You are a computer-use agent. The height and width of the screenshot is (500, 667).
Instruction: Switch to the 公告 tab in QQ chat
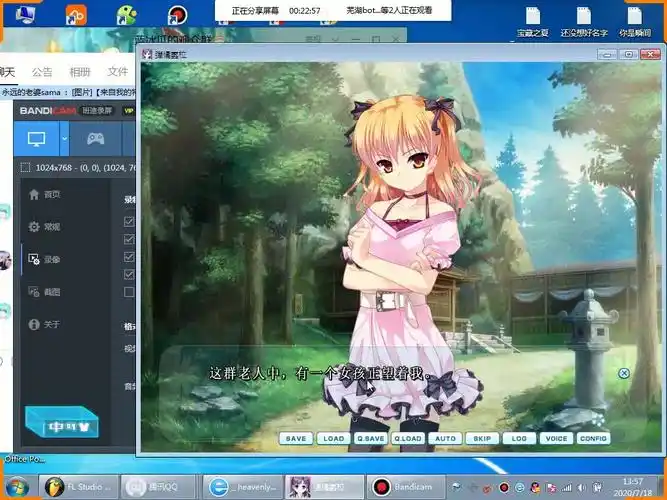click(42, 72)
